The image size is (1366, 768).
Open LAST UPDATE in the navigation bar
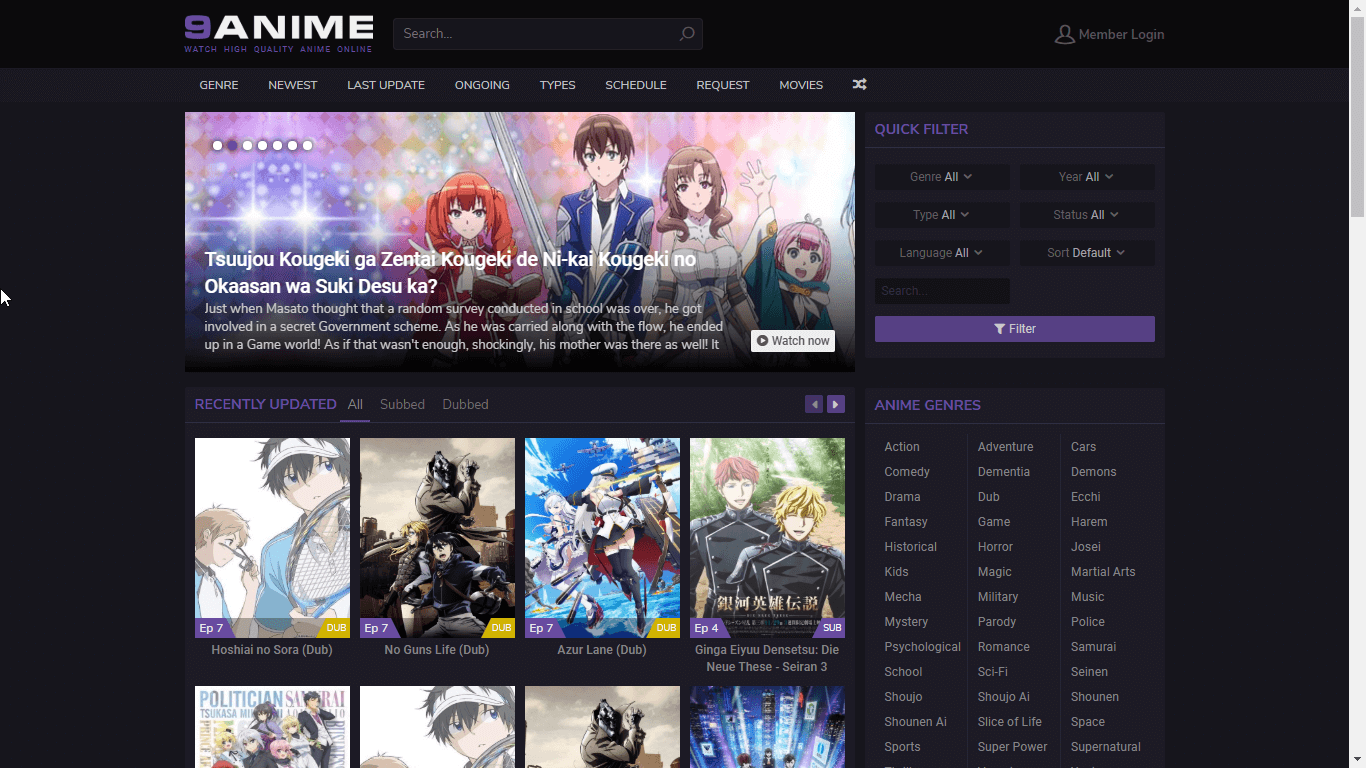coord(386,85)
